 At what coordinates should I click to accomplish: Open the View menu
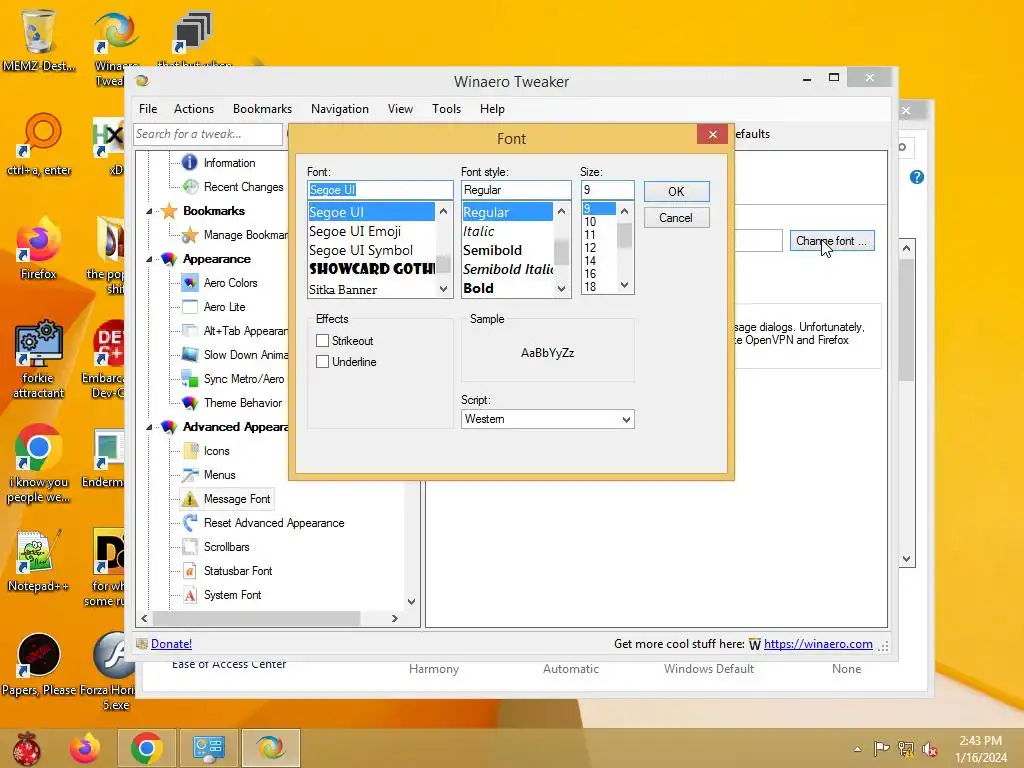point(400,109)
